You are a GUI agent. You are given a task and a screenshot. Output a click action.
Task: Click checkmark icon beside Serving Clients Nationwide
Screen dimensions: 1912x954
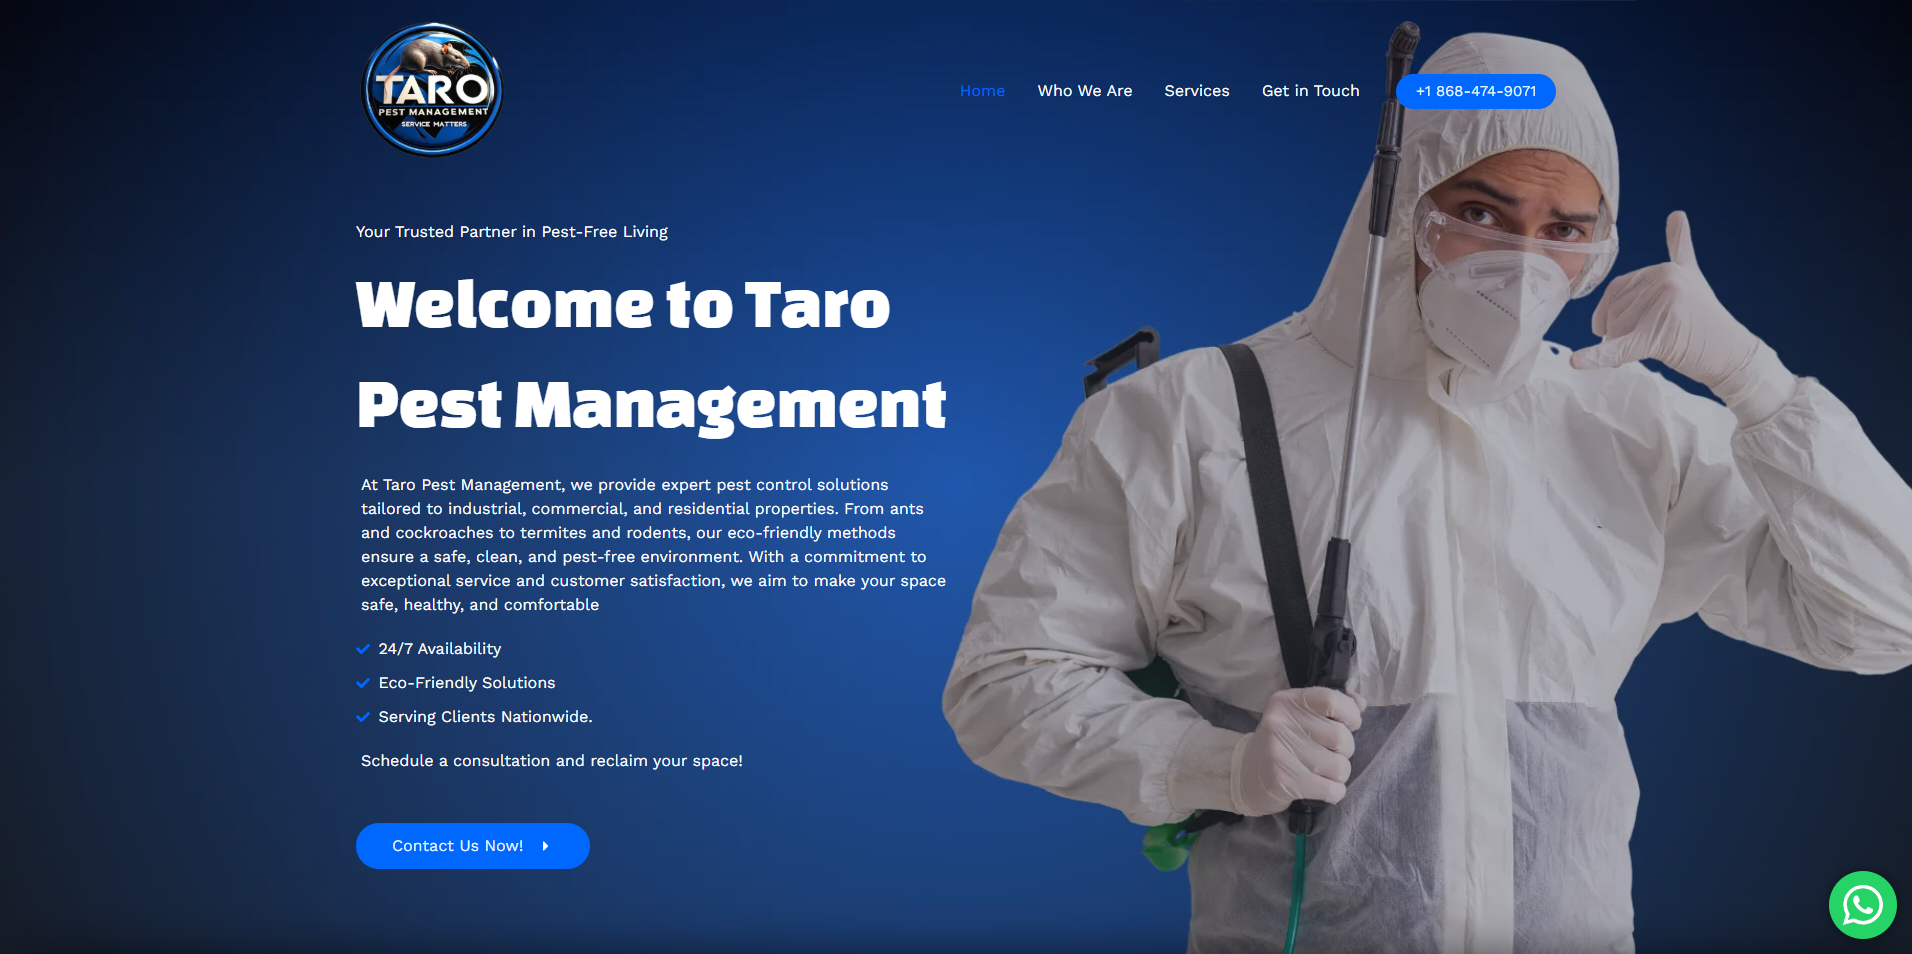click(363, 717)
